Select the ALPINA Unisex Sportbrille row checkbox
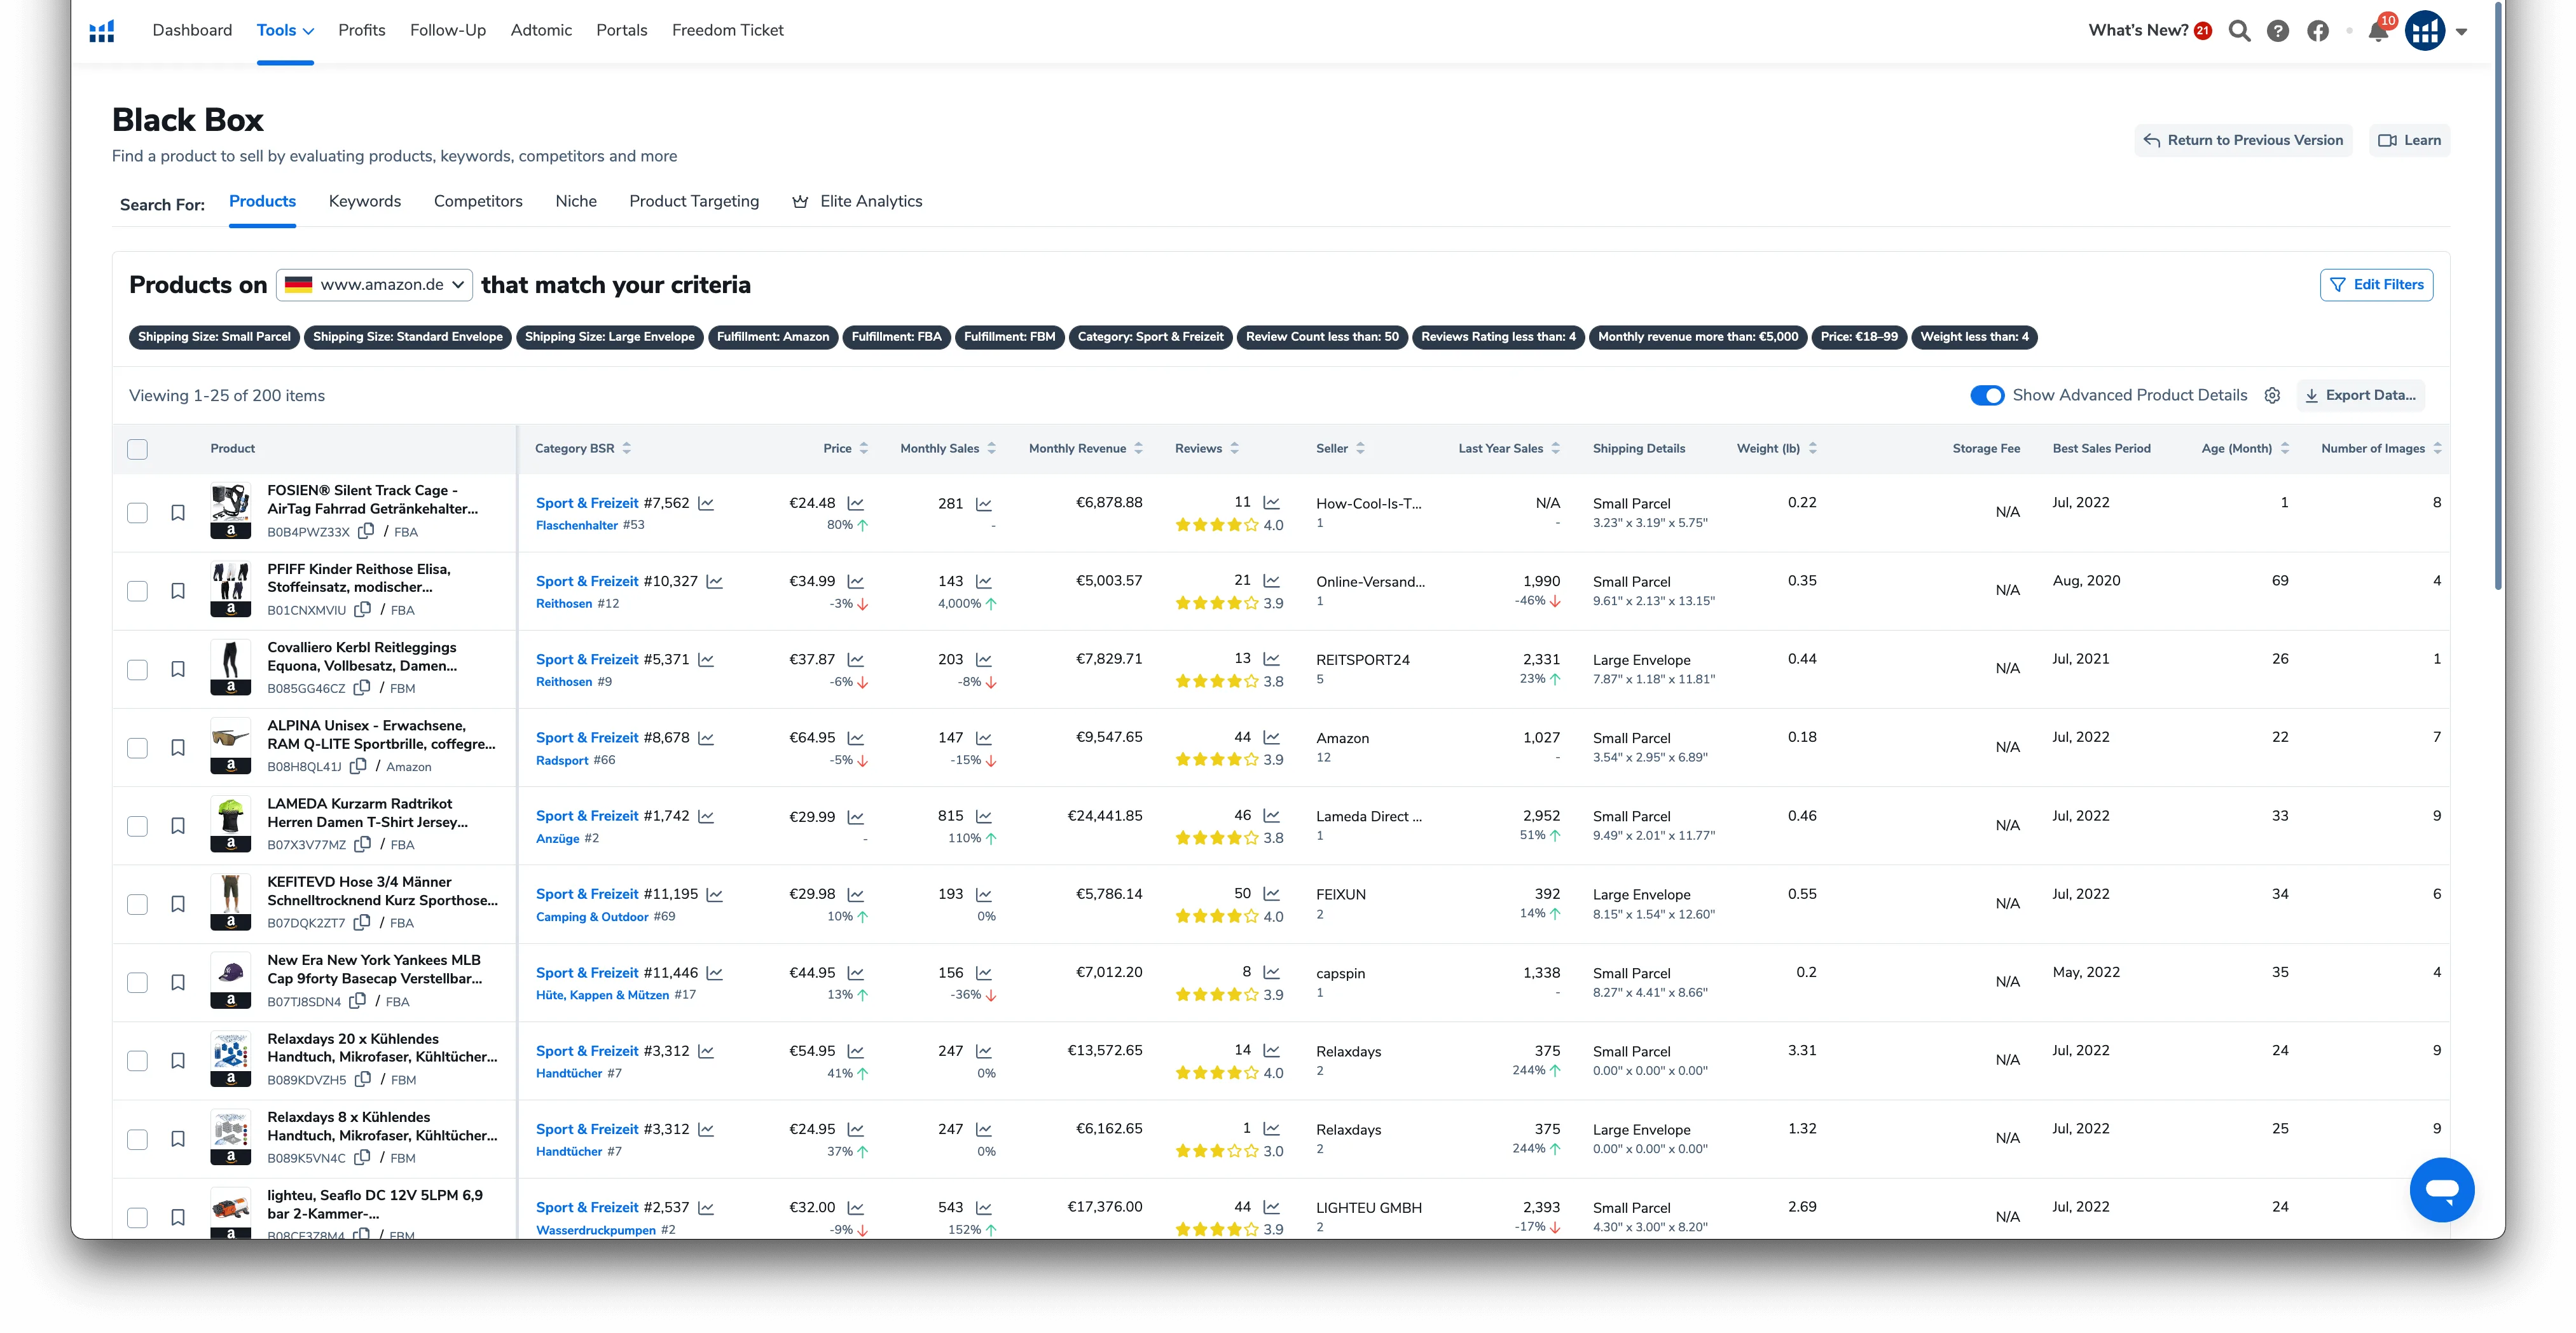This screenshot has width=2576, height=1333. [138, 747]
